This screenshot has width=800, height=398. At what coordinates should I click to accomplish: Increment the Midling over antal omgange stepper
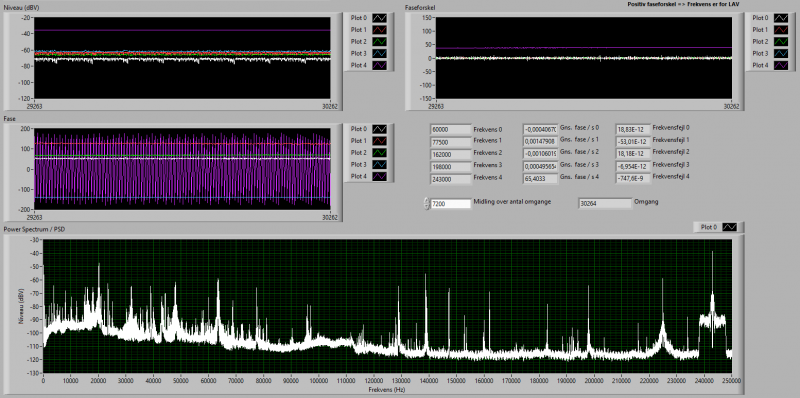(426, 201)
